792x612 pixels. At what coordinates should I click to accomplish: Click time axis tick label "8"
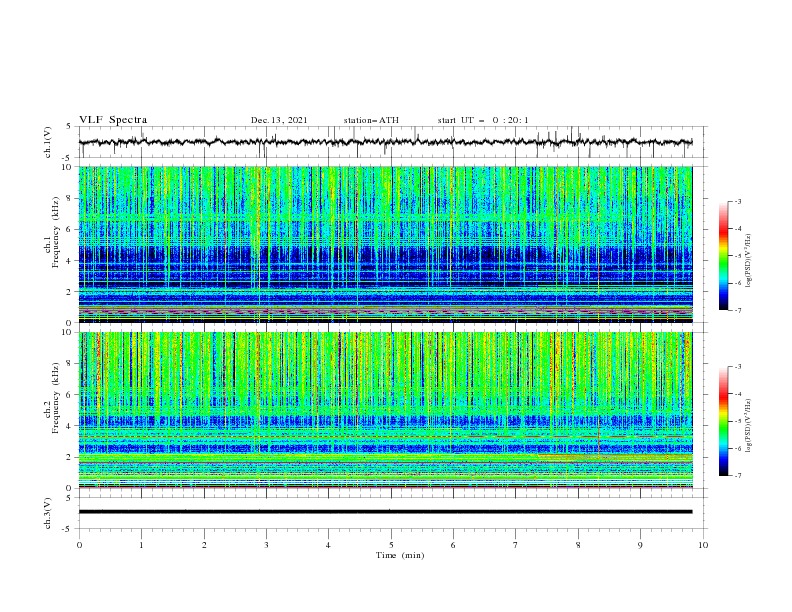tap(578, 545)
